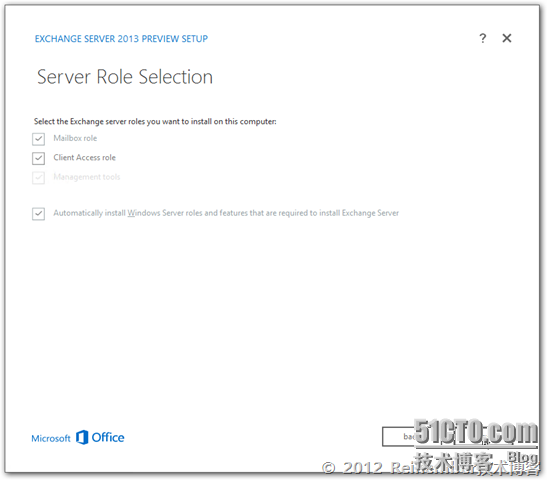Viewport: 547px width, 480px height.
Task: Uncheck automatically install Windows Server roles checkbox
Action: [38, 214]
